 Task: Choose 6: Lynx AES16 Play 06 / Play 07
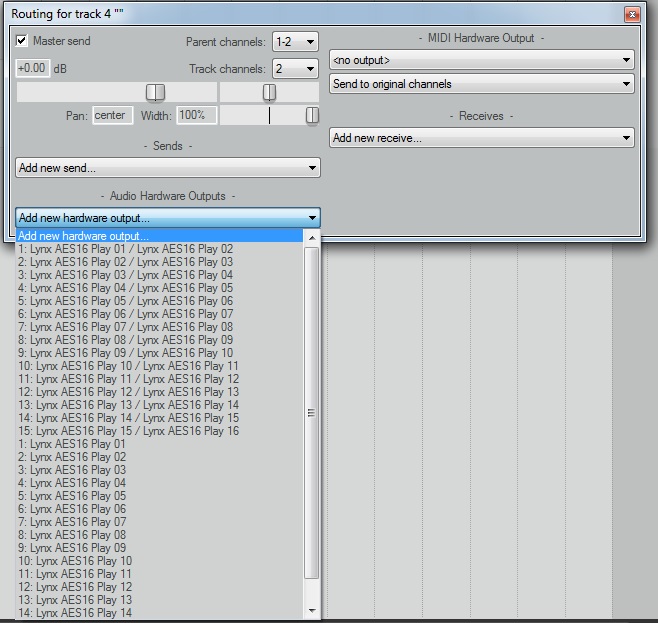click(x=159, y=314)
